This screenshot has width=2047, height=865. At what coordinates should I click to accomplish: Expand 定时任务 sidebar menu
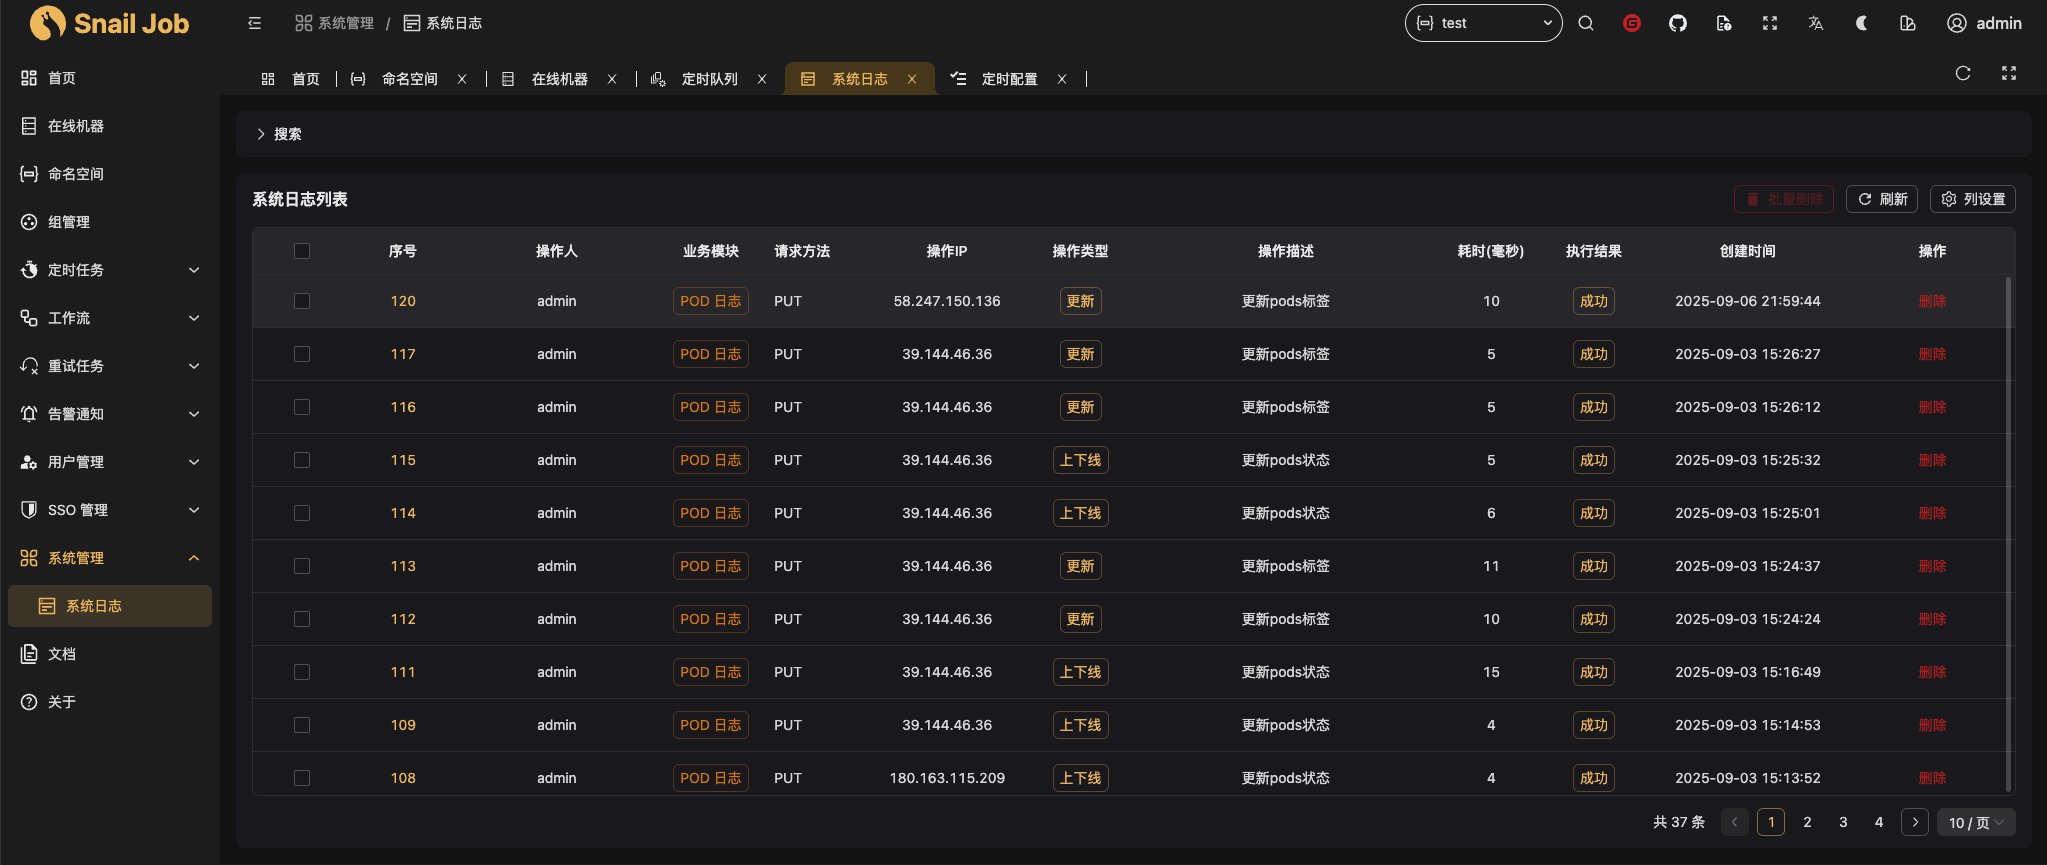coord(110,270)
